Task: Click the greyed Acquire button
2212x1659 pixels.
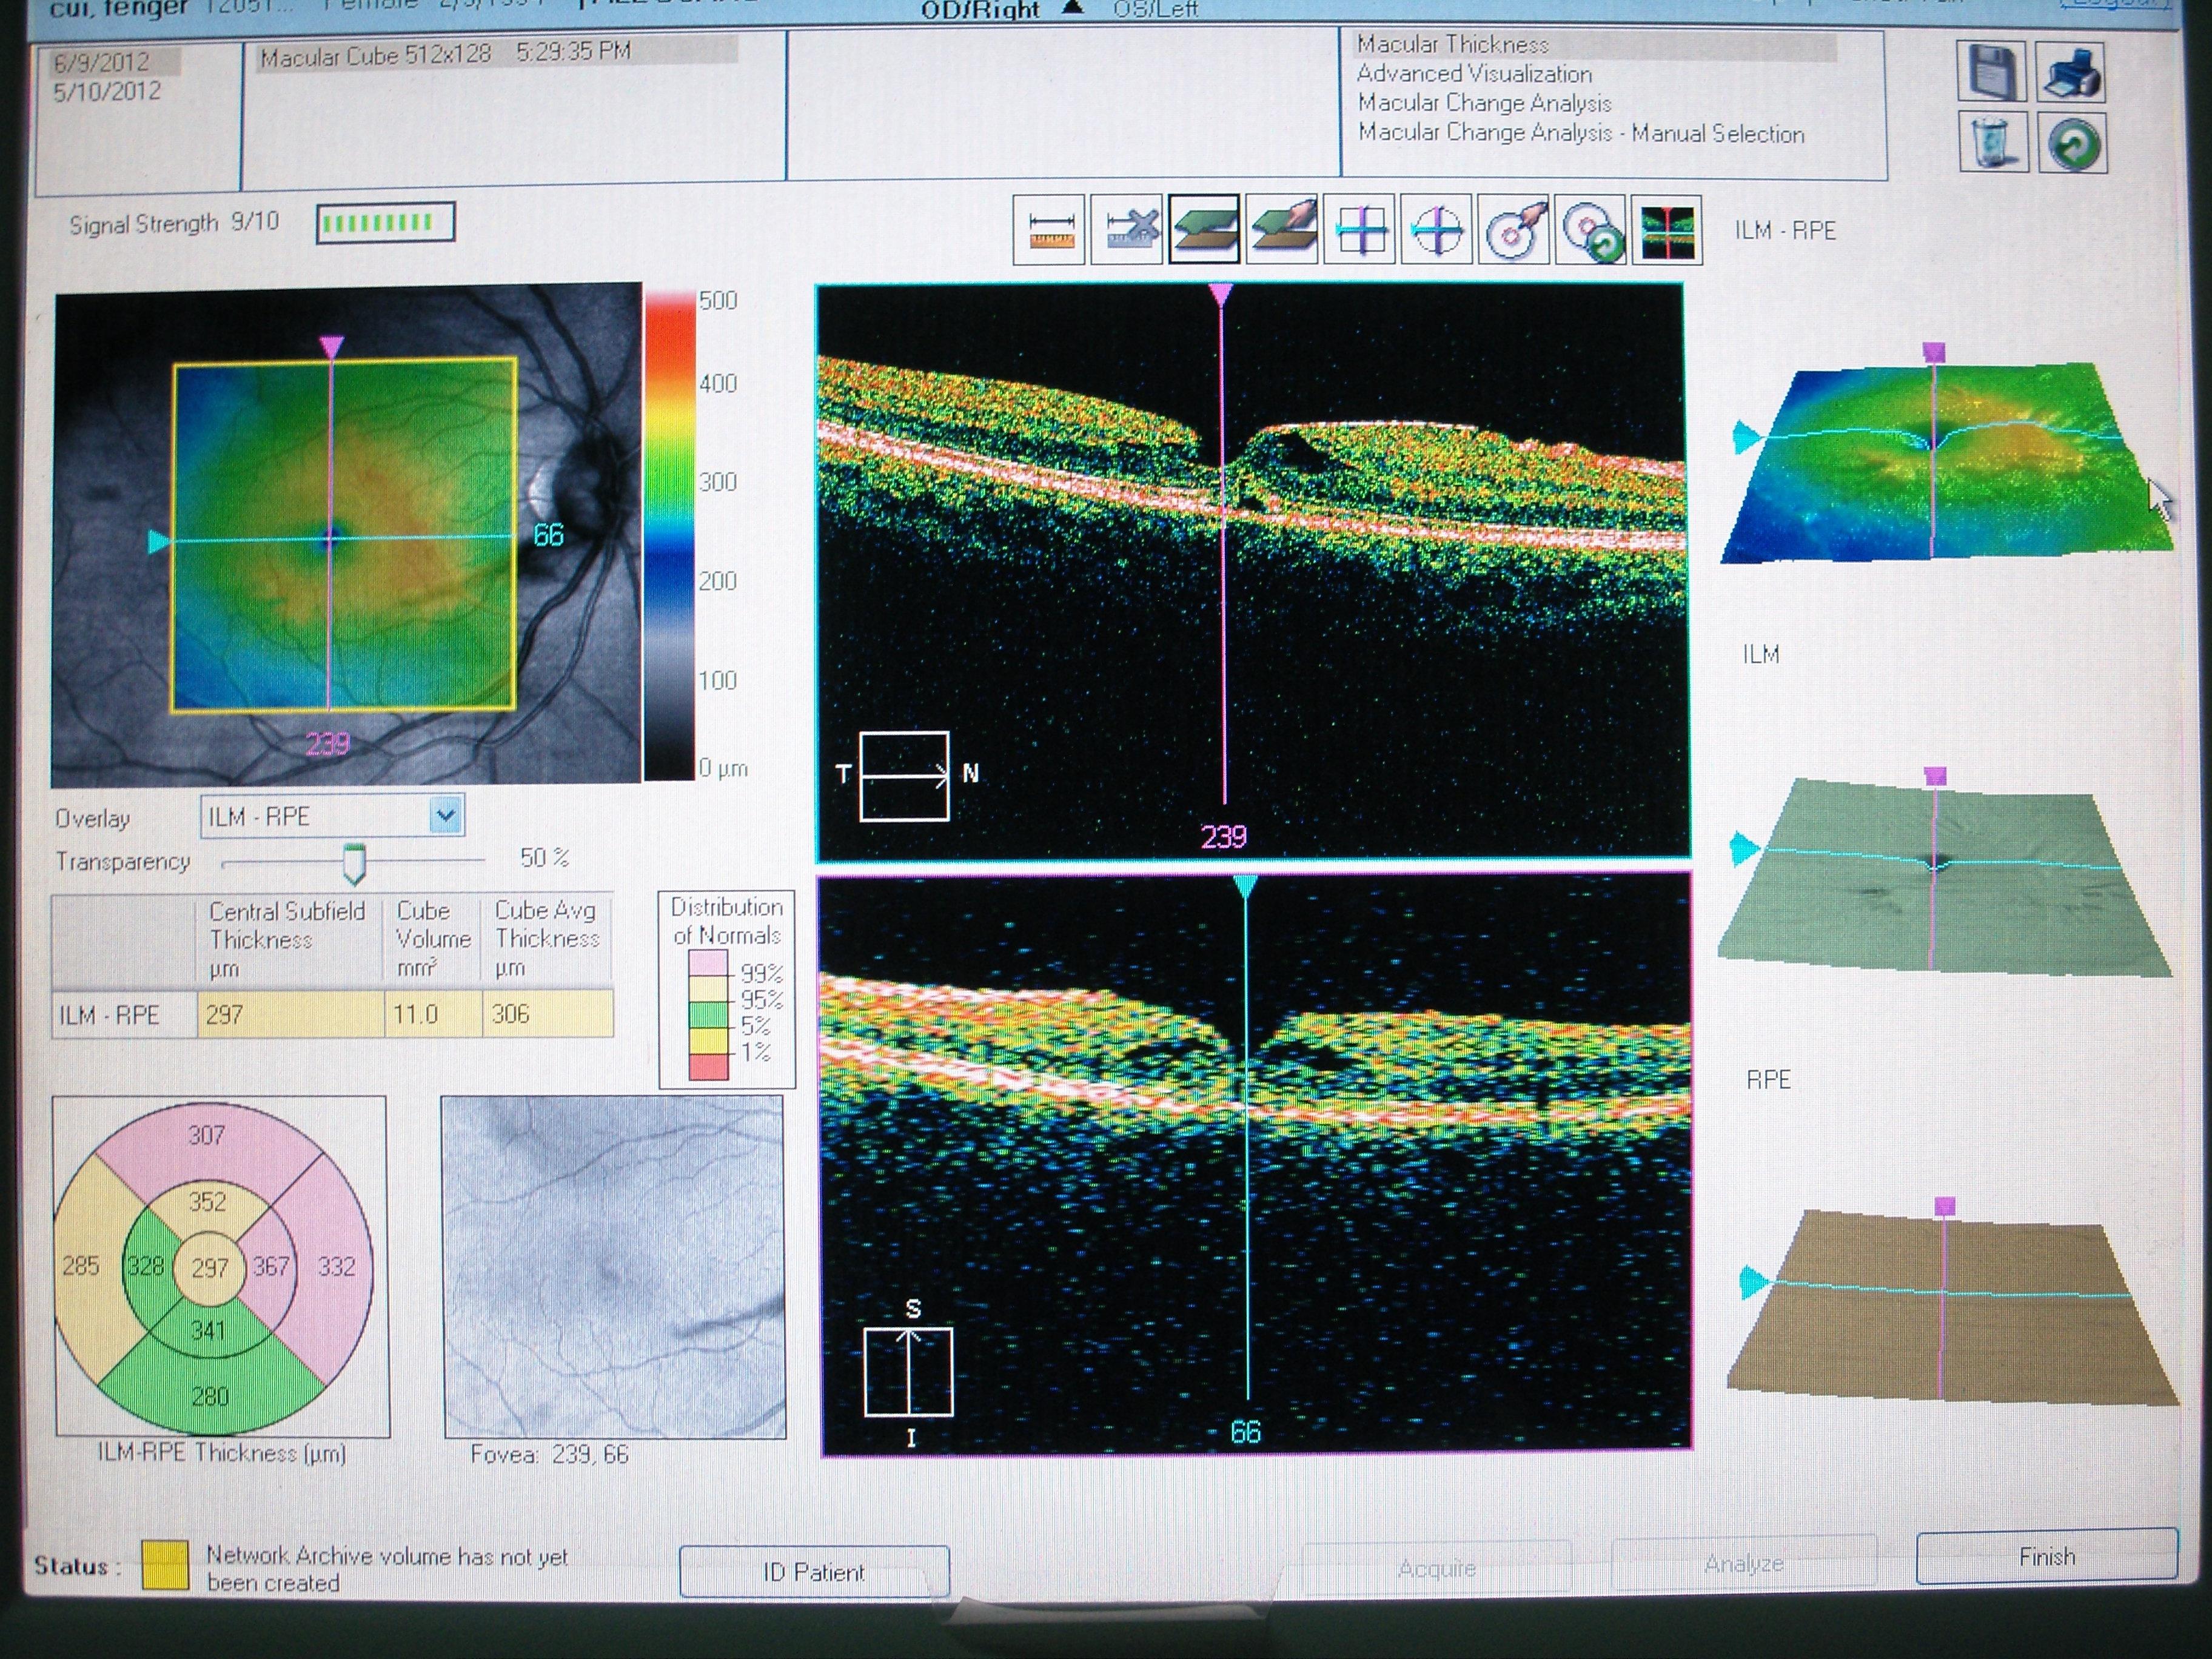Action: coord(1436,1567)
